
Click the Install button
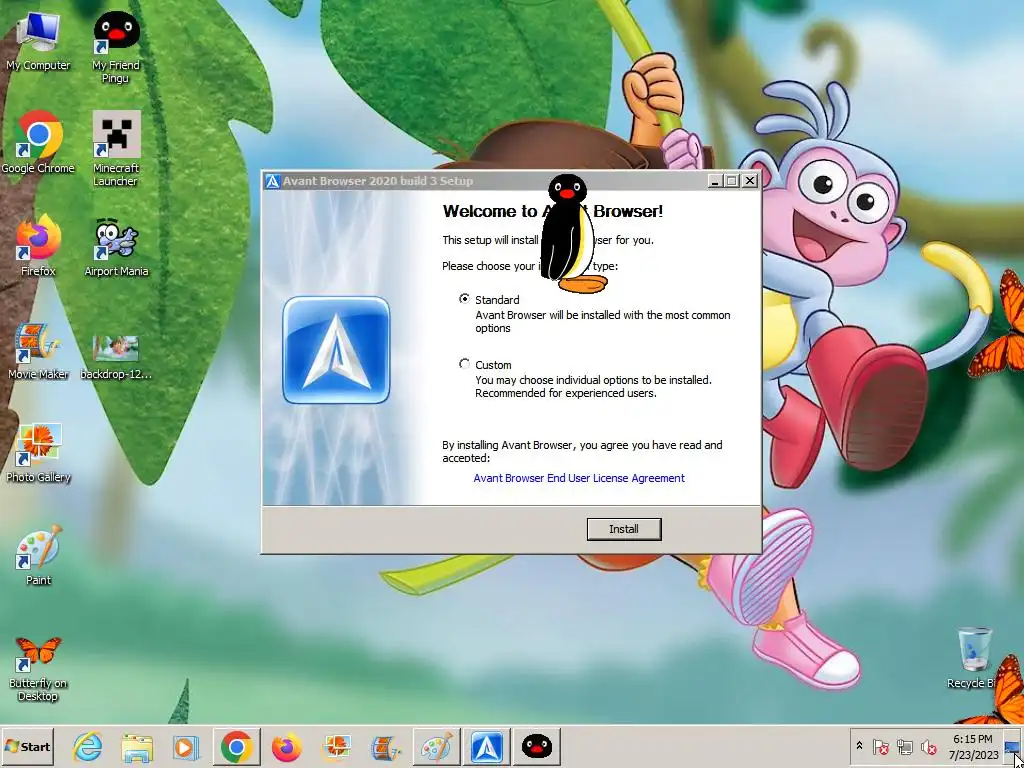[x=624, y=529]
